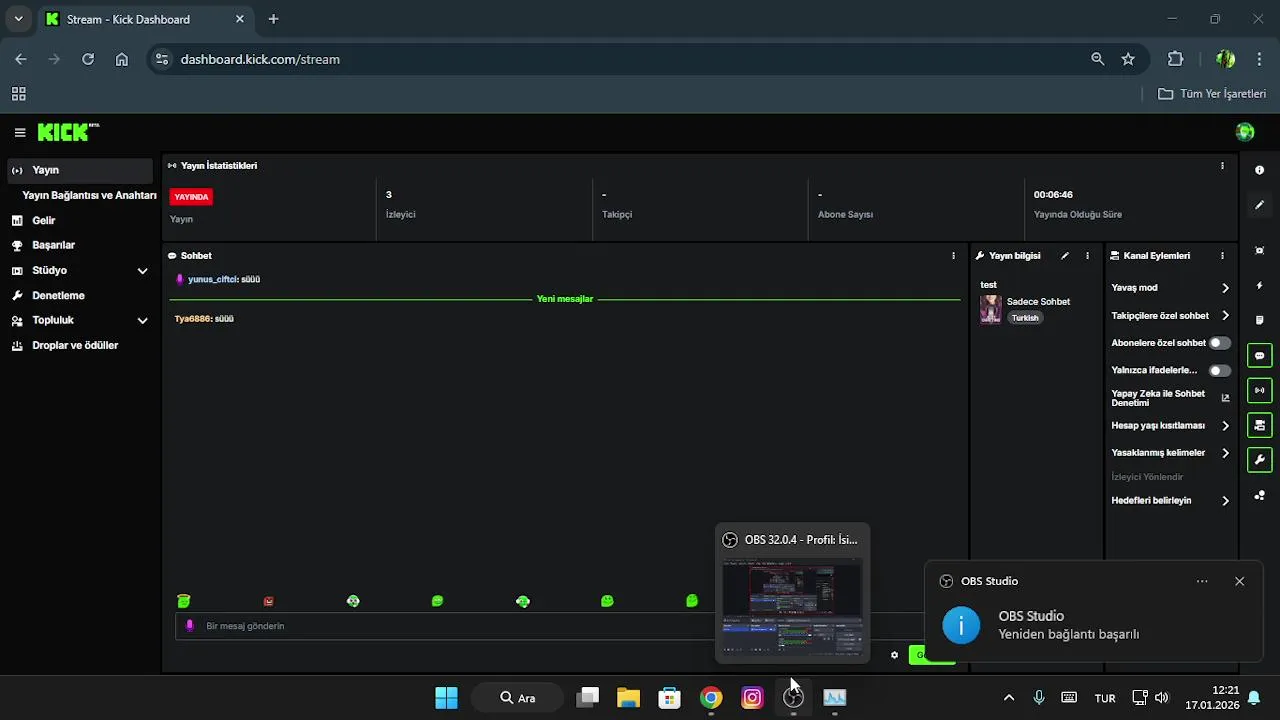Open Chrome extensions puzzle icon
Image resolution: width=1280 pixels, height=720 pixels.
[x=1175, y=59]
